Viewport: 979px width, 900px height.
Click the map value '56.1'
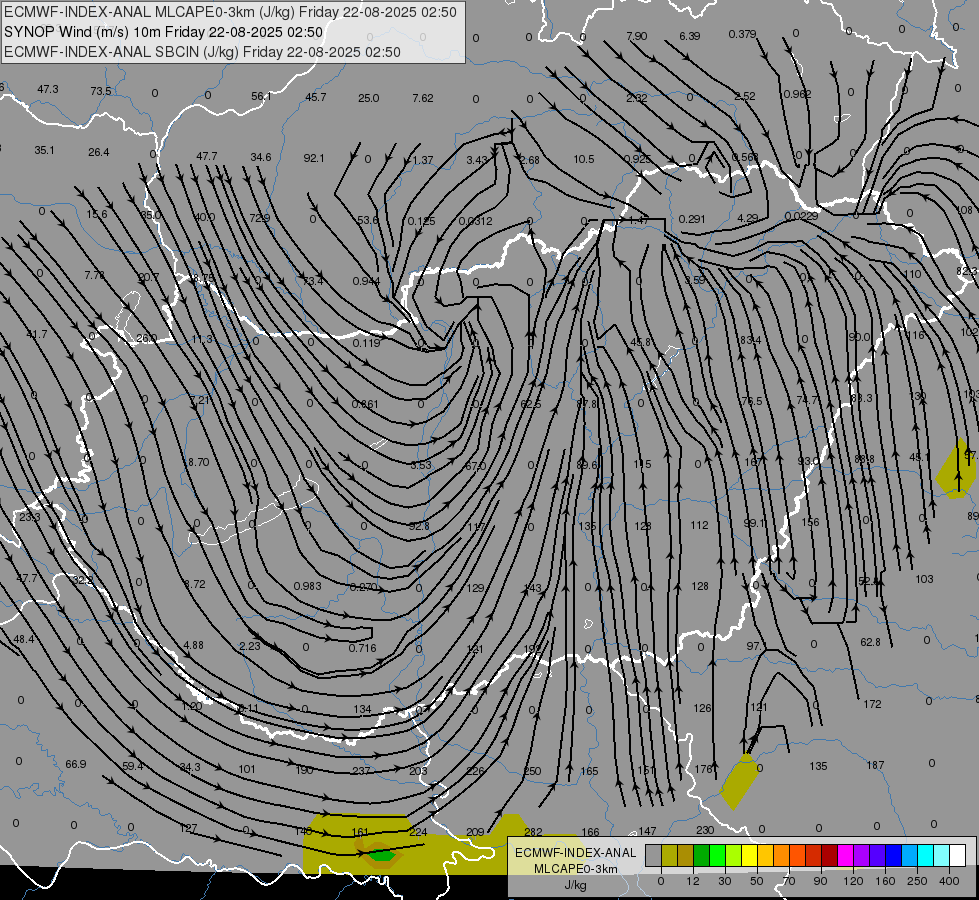[x=262, y=96]
